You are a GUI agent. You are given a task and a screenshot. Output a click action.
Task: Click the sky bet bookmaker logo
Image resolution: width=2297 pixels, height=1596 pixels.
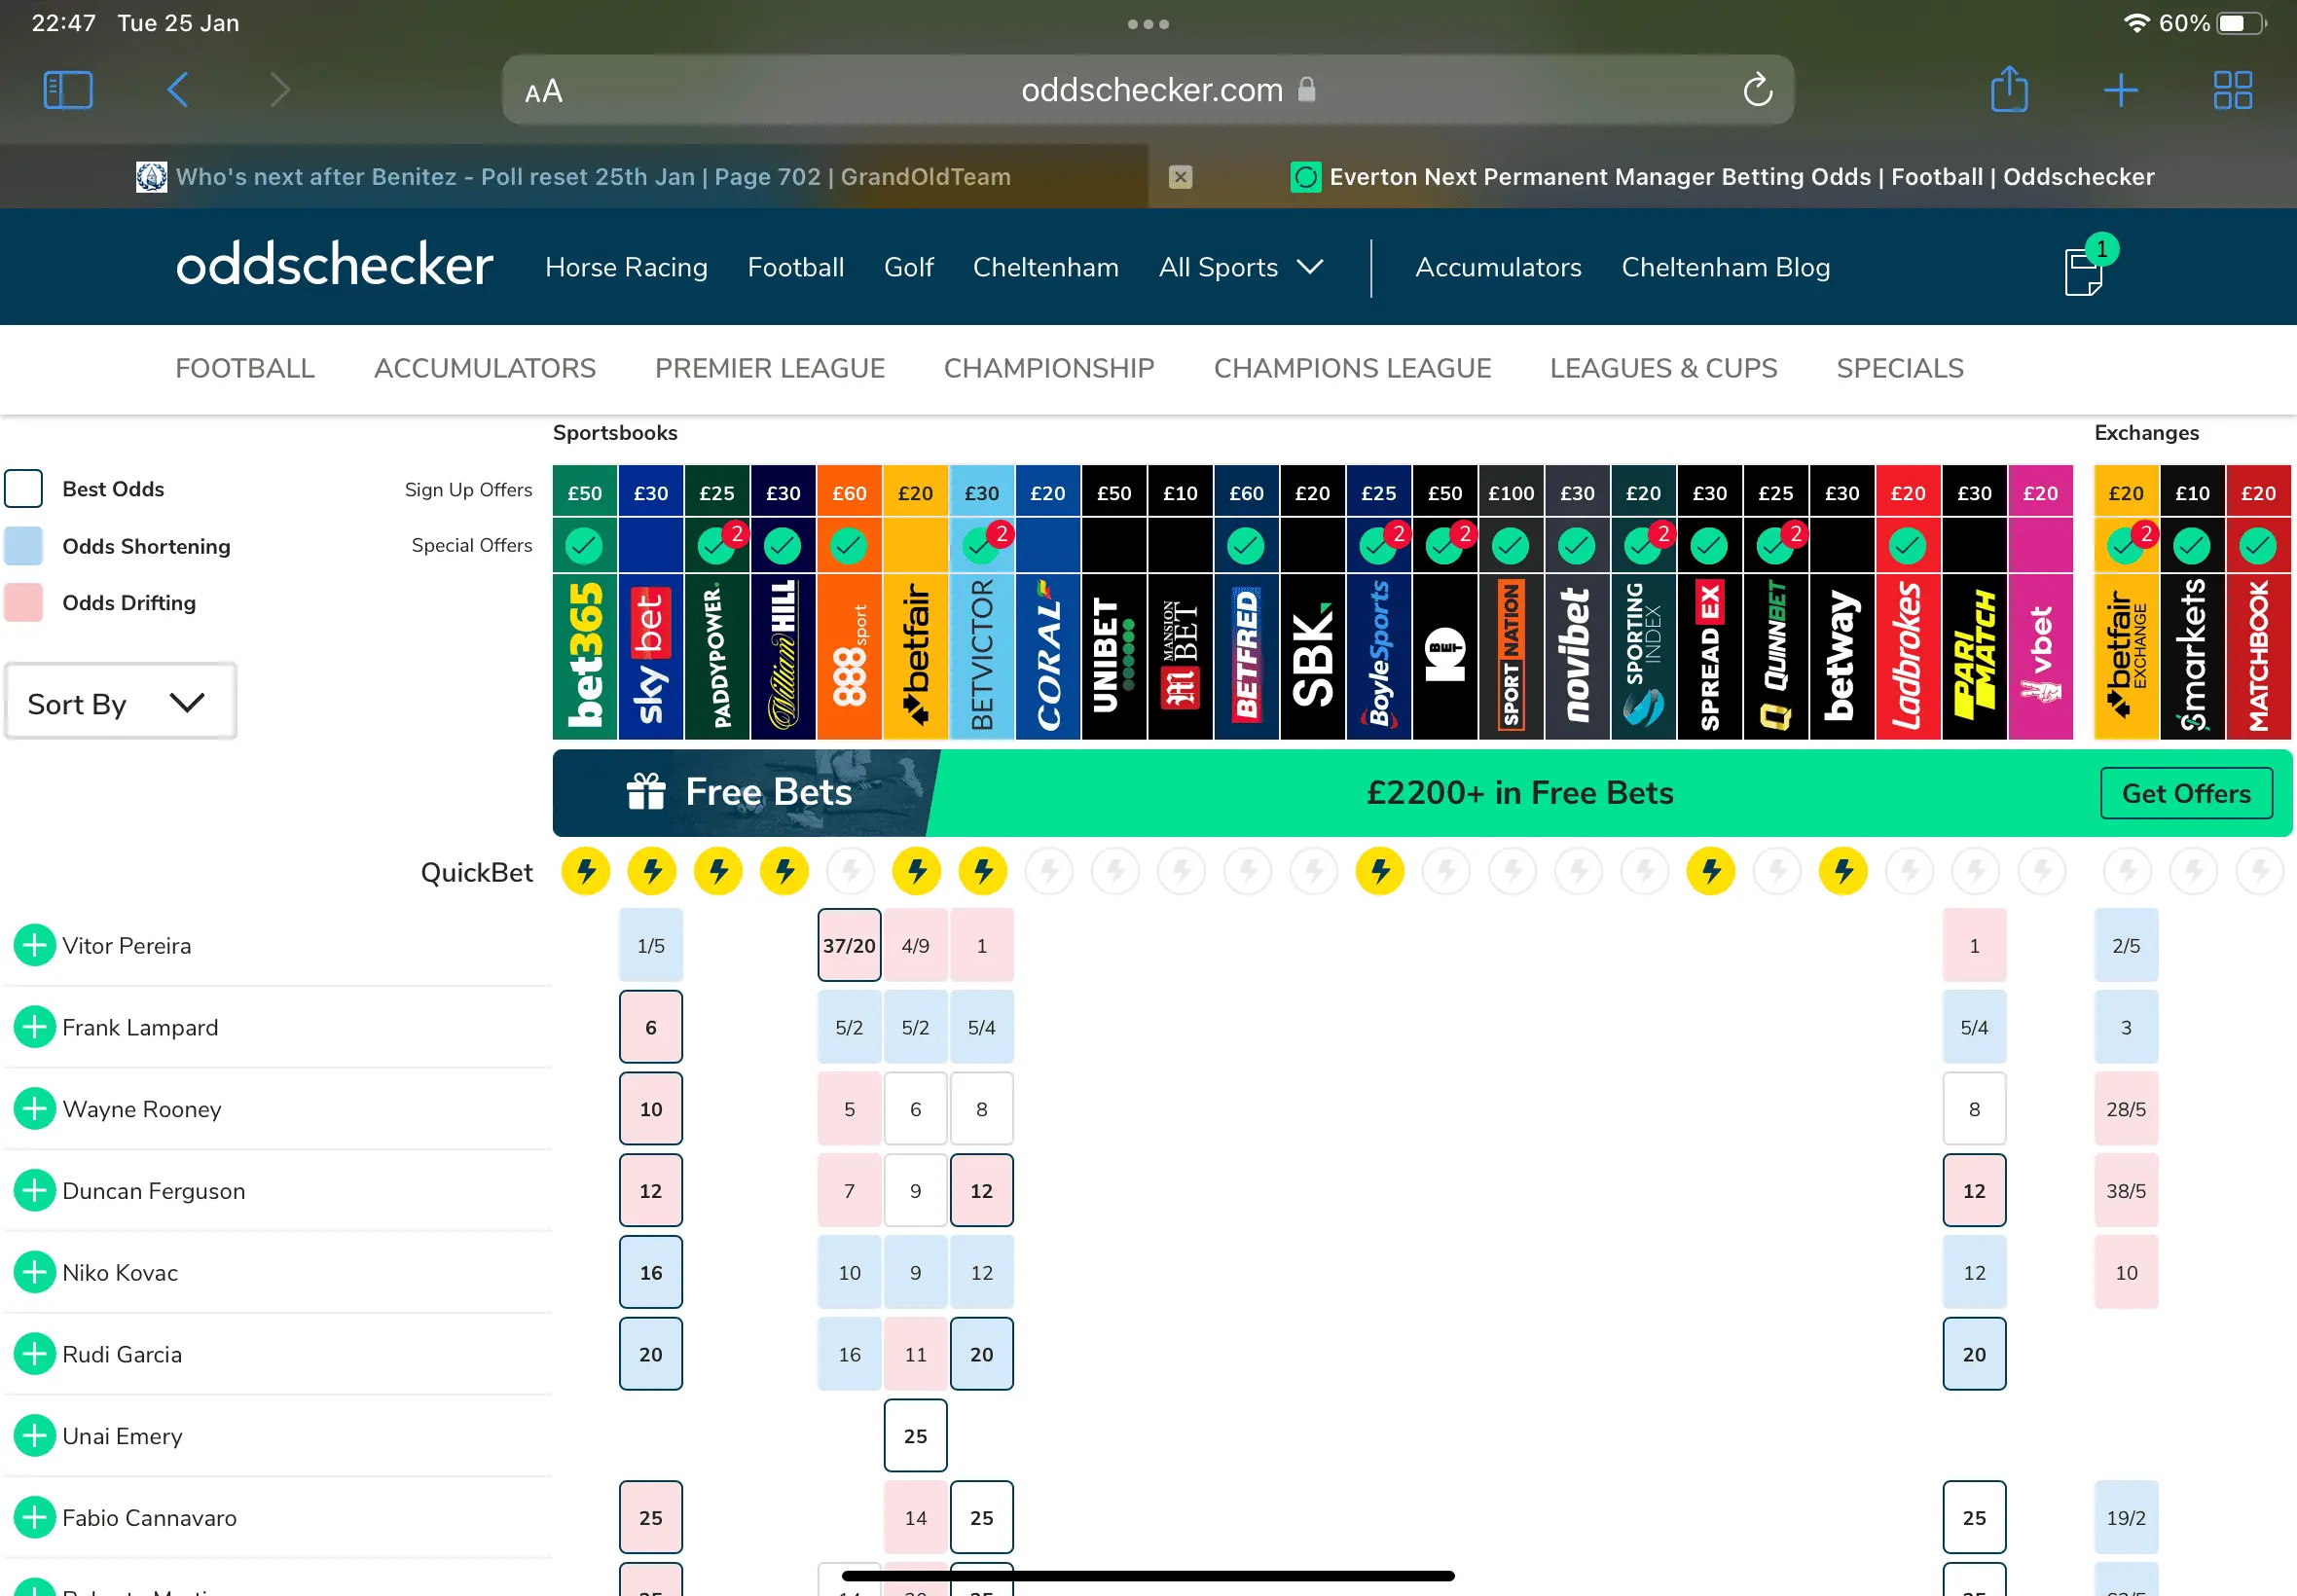point(651,656)
